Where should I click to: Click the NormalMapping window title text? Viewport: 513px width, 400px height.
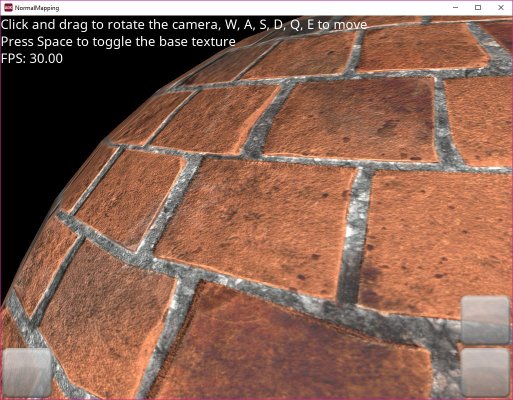[37, 8]
